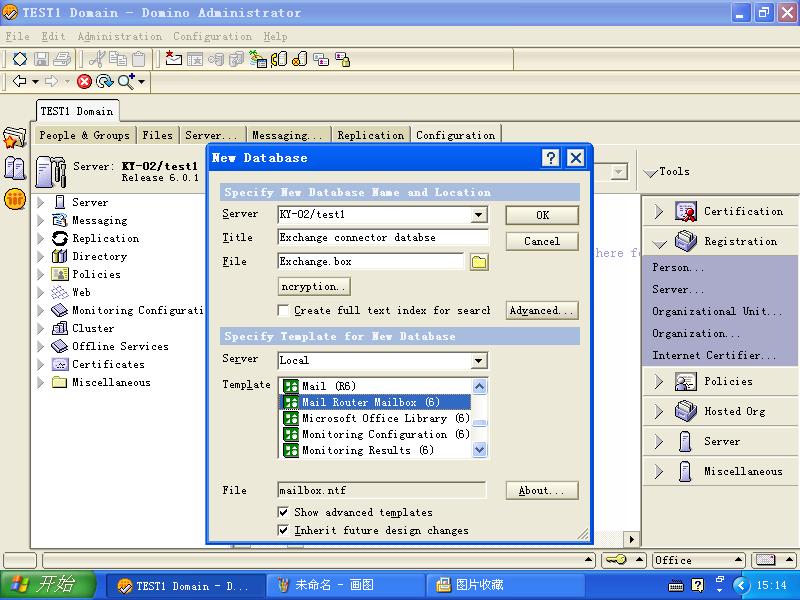Screen dimensions: 800x600
Task: Expand the Messaging tree node
Action: 41,220
